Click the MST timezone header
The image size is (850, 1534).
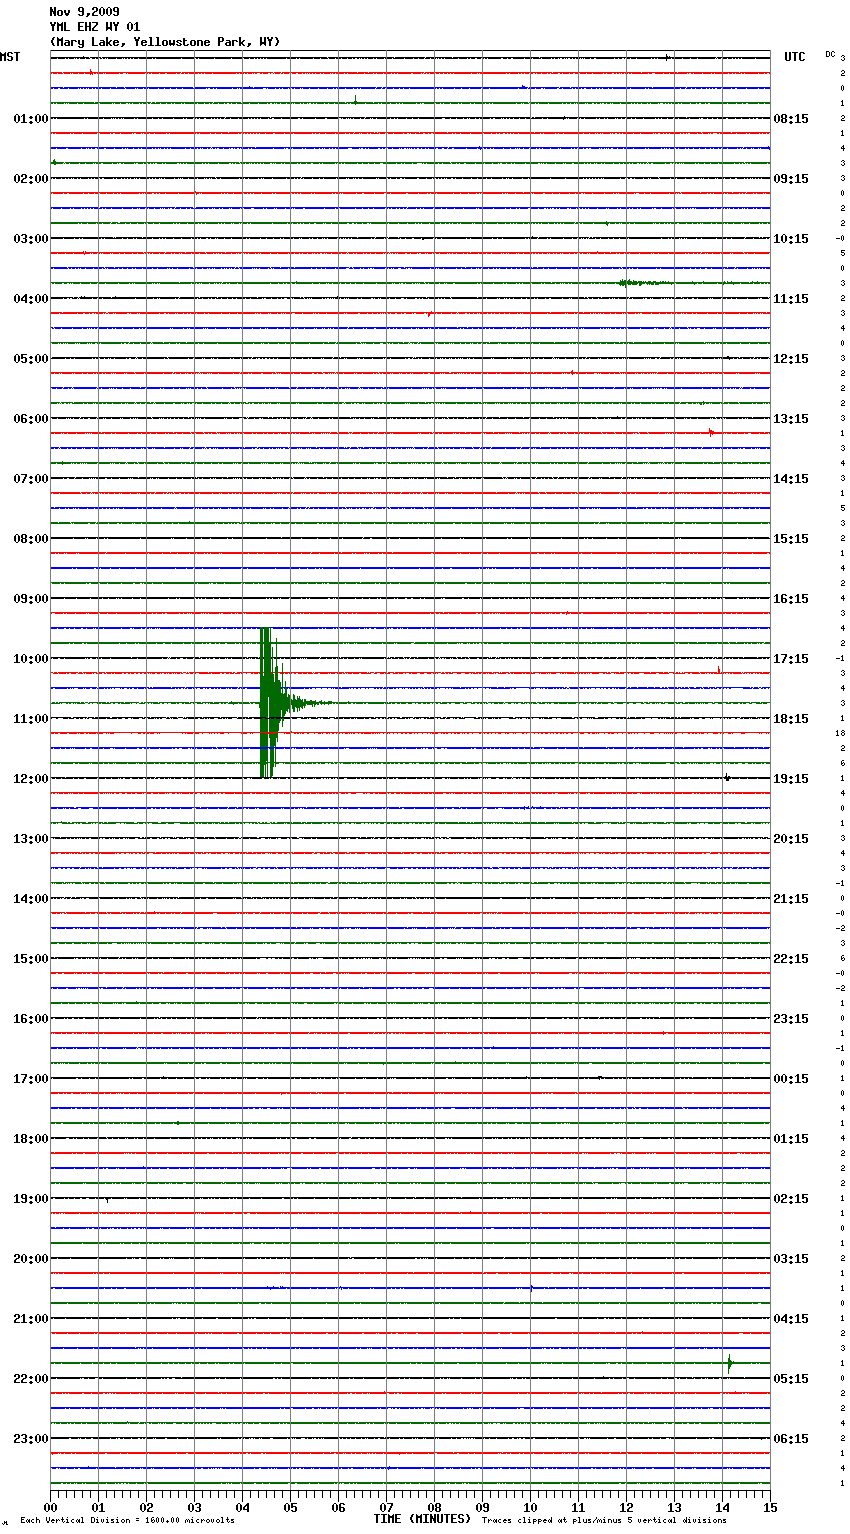pyautogui.click(x=10, y=57)
